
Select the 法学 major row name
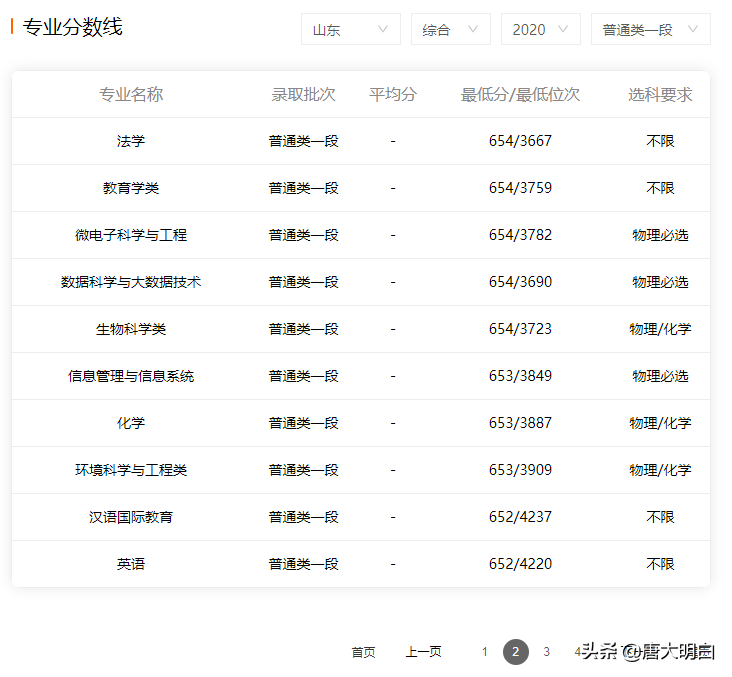[131, 141]
